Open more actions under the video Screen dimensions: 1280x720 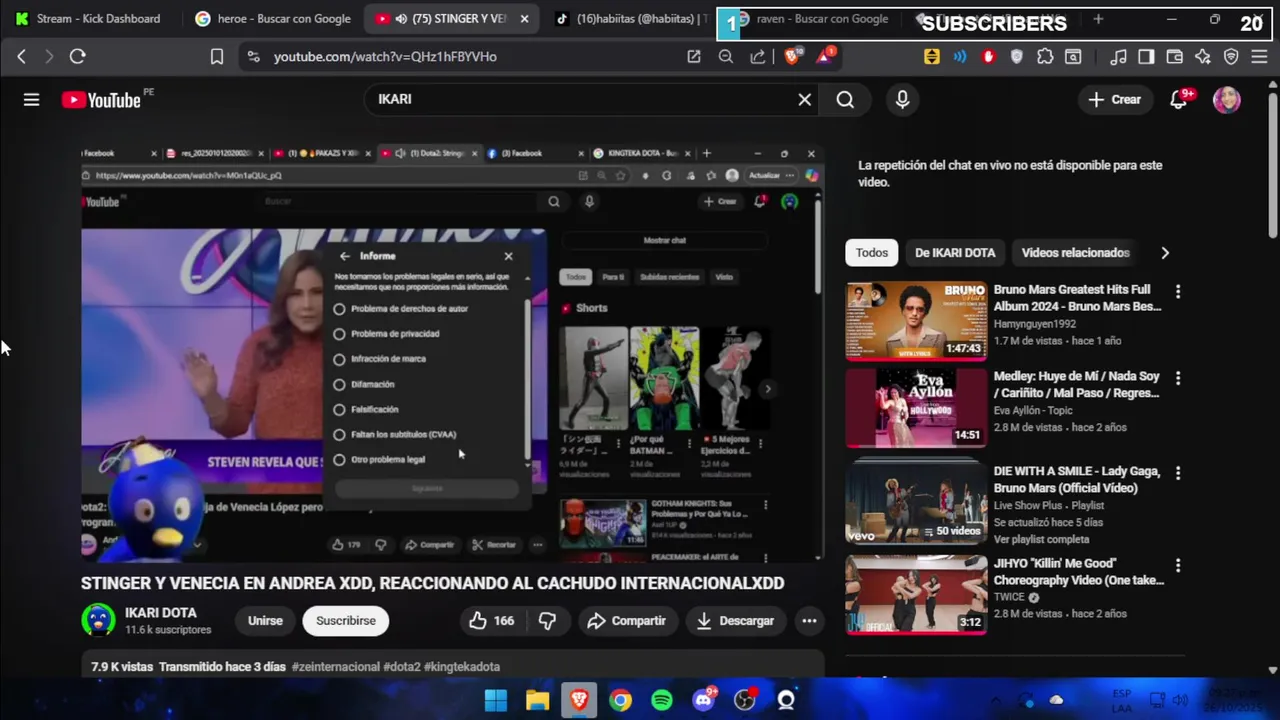pyautogui.click(x=809, y=621)
